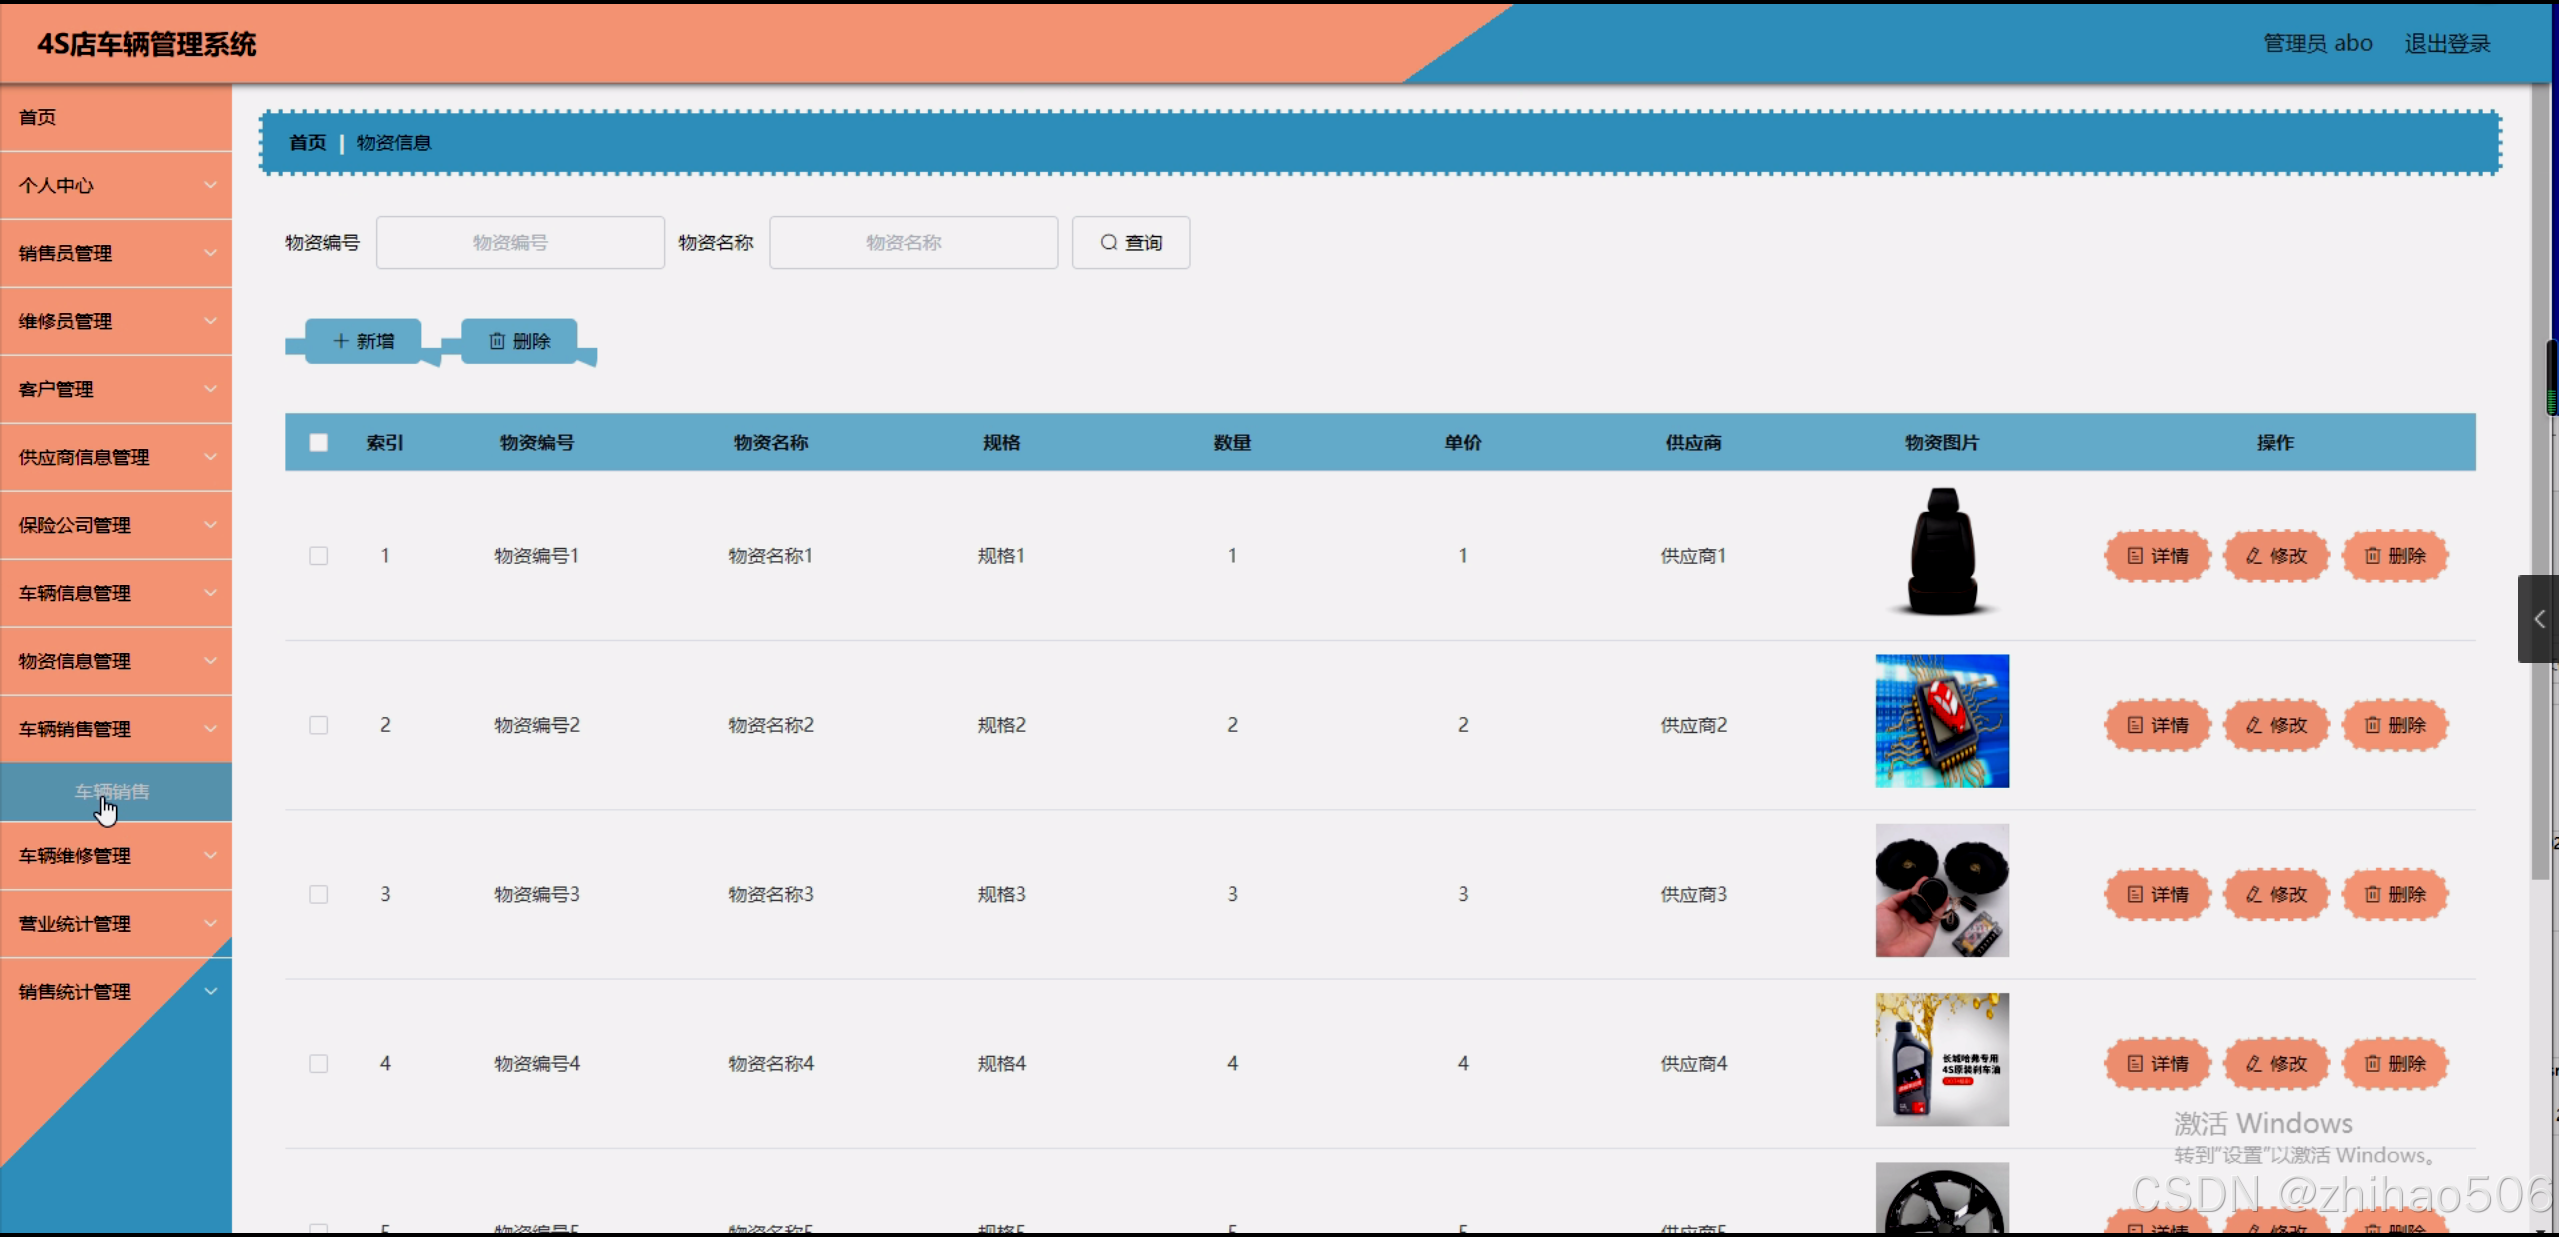Open the 首页 breadcrumb link
Image resolution: width=2559 pixels, height=1237 pixels.
pos(307,142)
